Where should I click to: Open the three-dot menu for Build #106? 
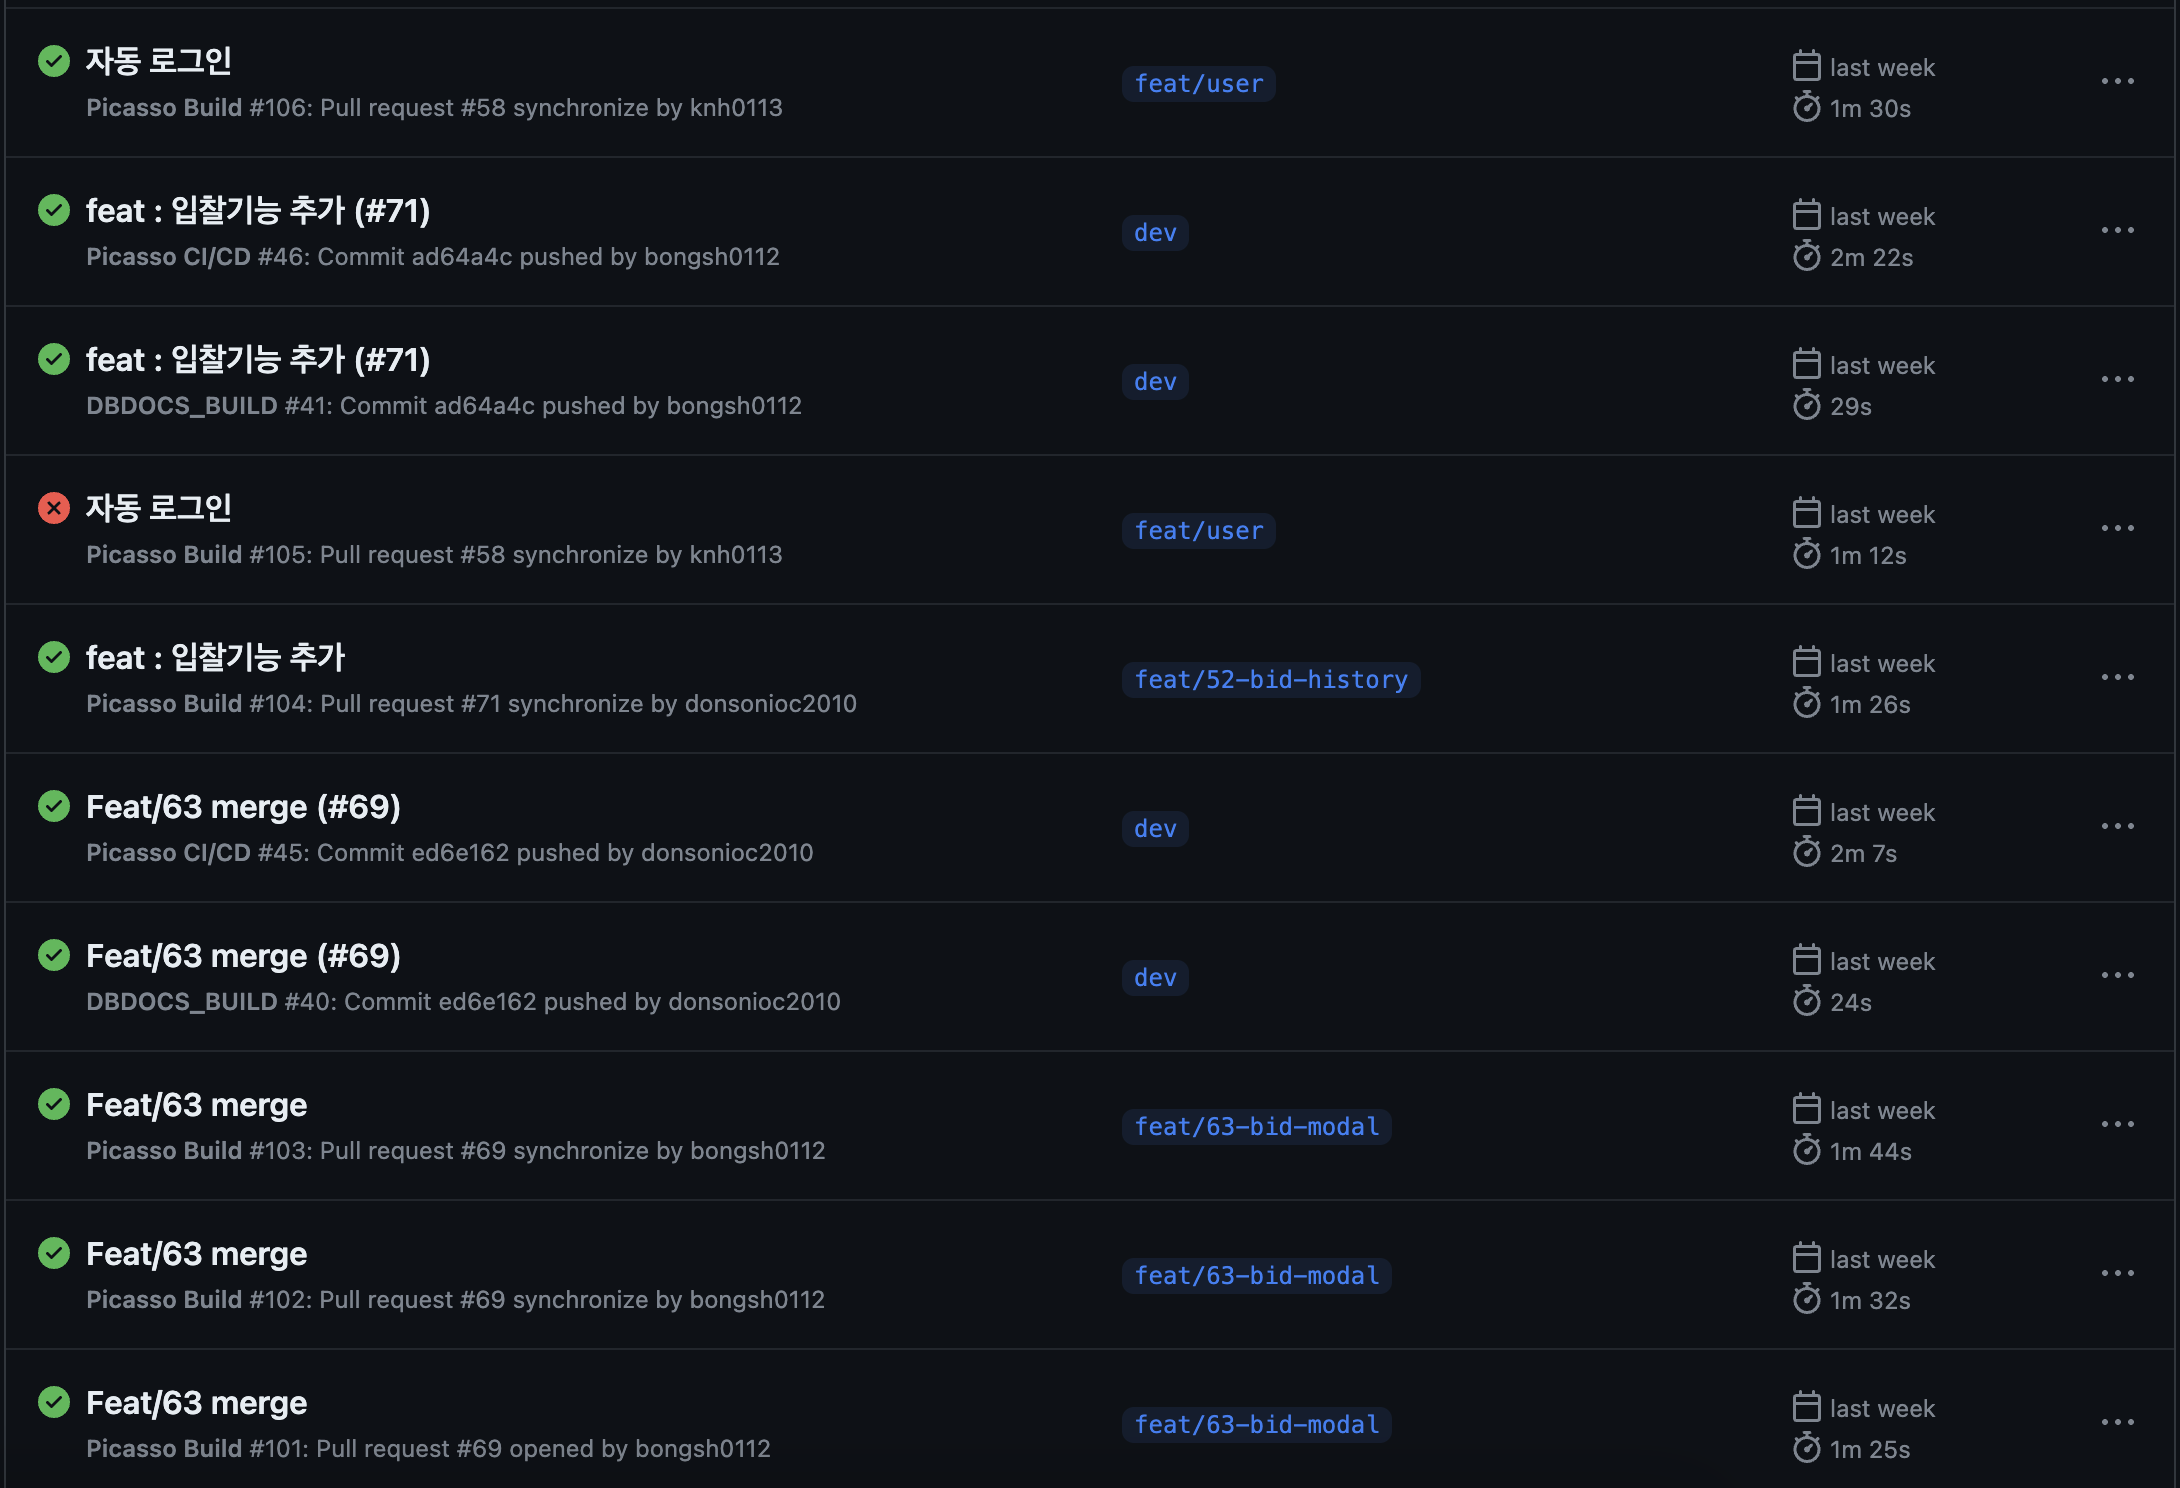(x=2117, y=82)
